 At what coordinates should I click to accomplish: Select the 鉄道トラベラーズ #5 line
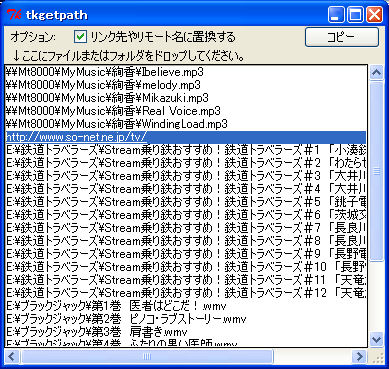186,202
